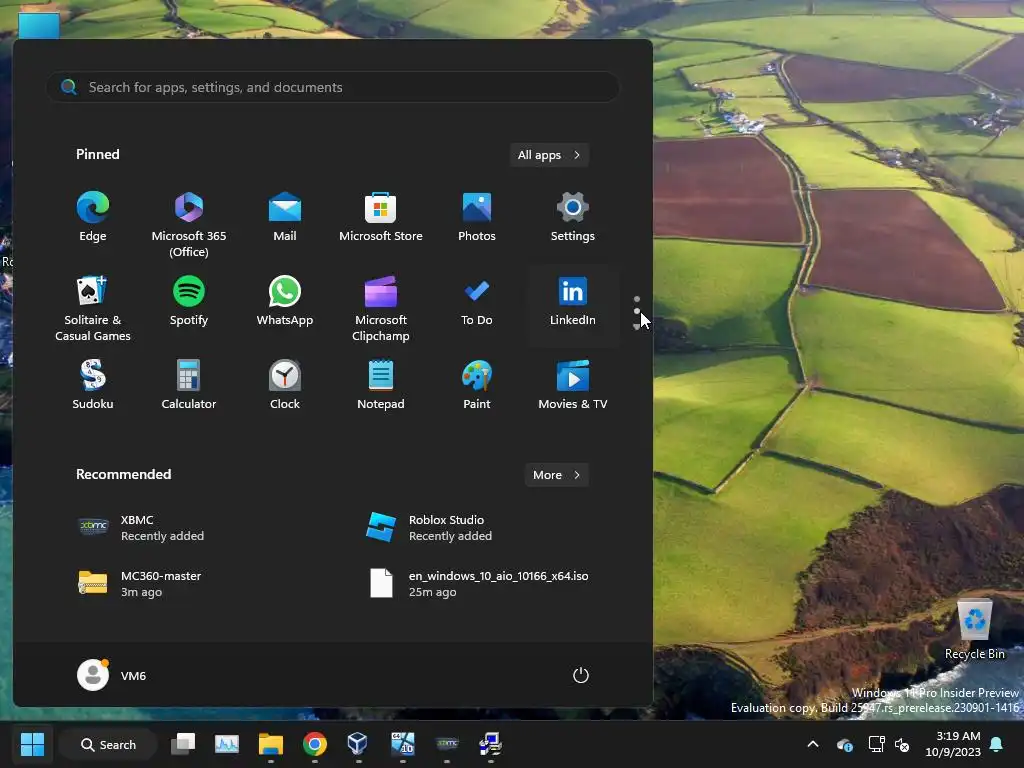Click the network tray icon
The width and height of the screenshot is (1024, 768).
pyautogui.click(x=876, y=744)
